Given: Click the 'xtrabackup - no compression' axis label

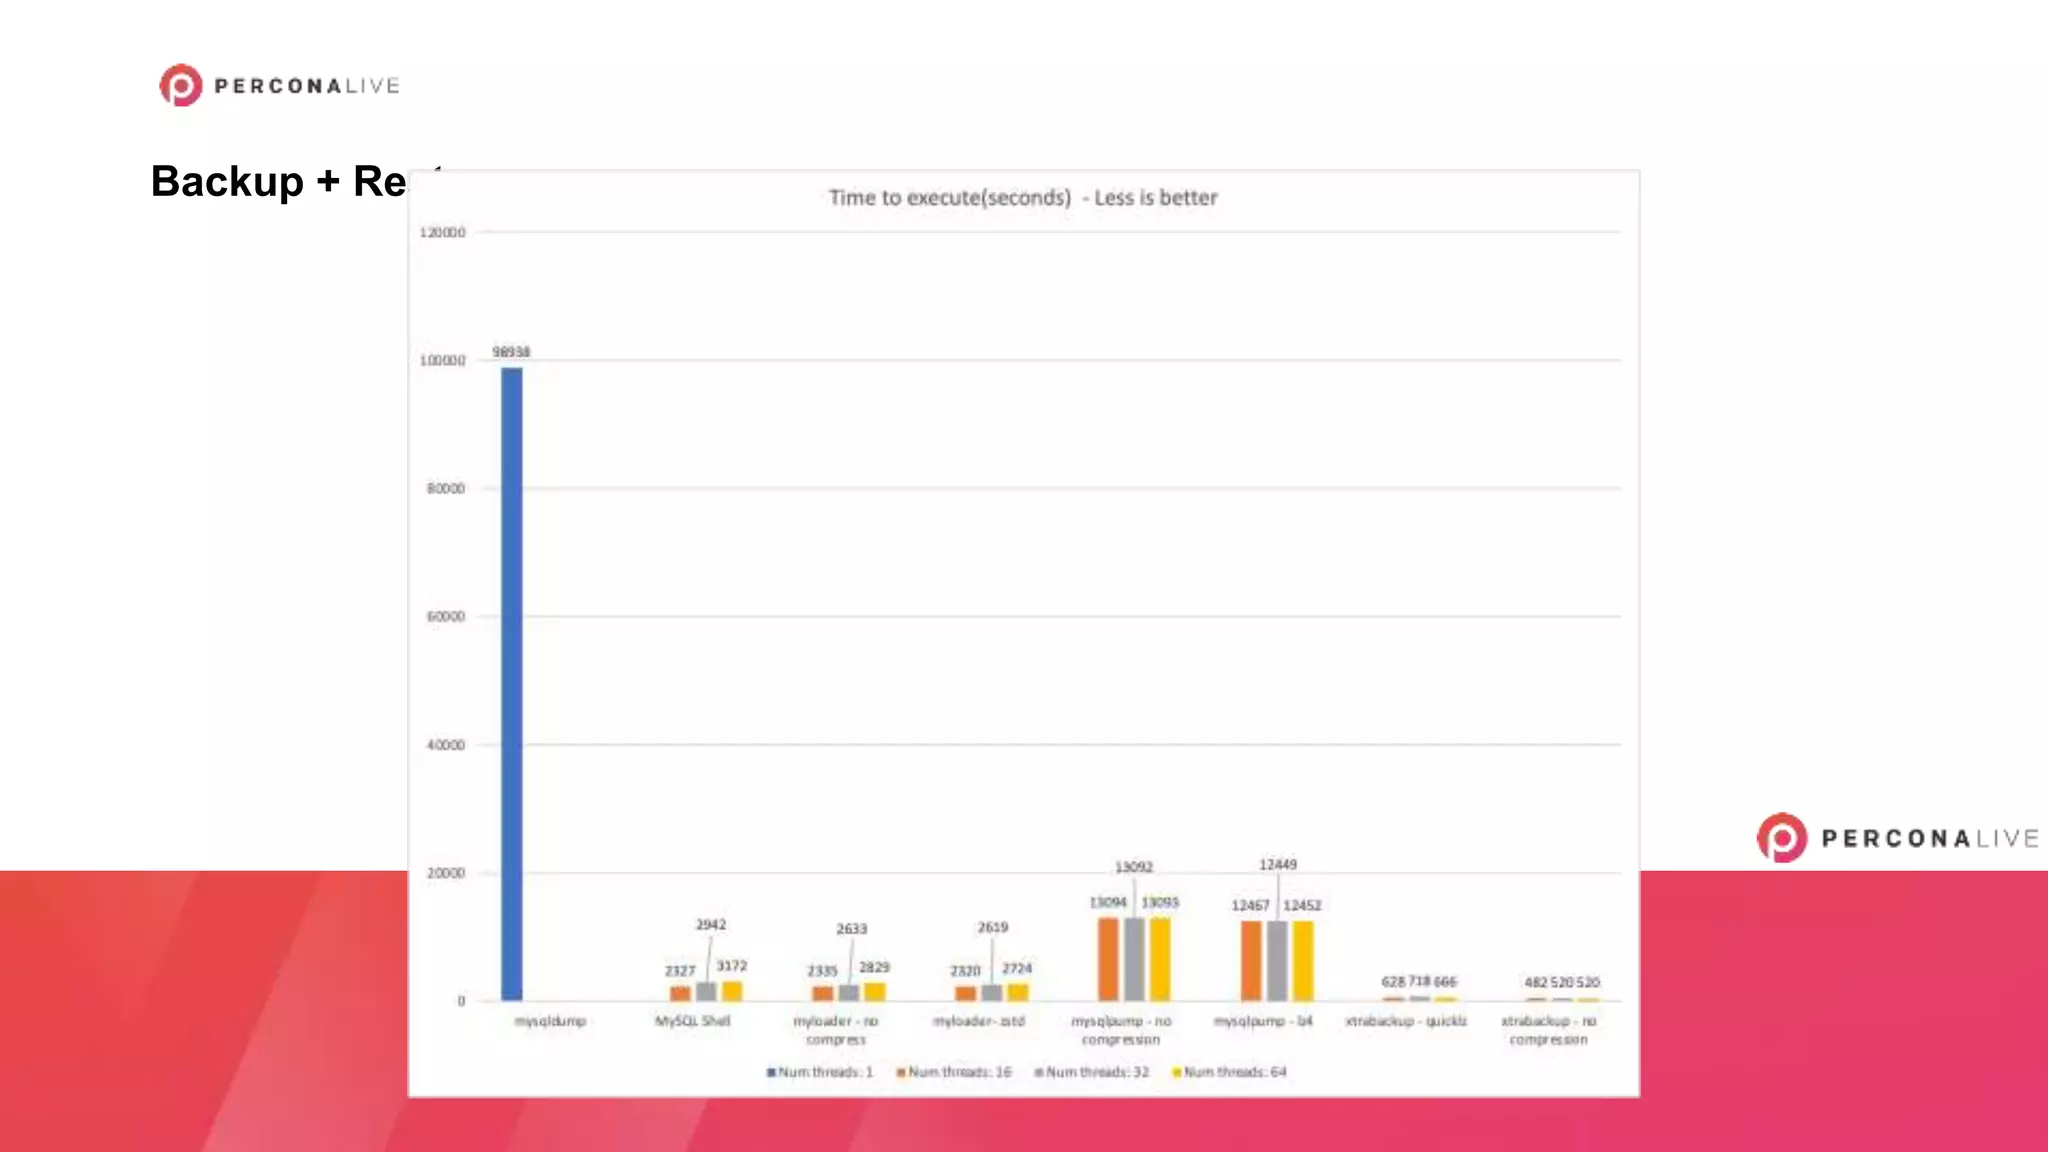Looking at the screenshot, I should tap(1548, 1030).
